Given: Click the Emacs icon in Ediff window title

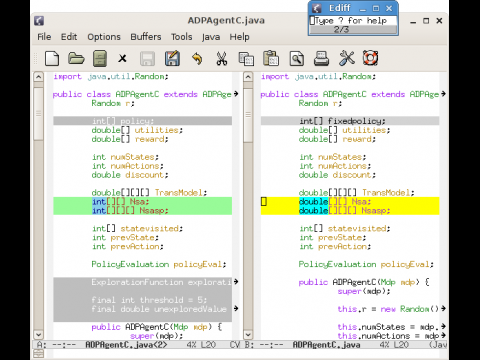Looking at the screenshot, I should click(316, 8).
